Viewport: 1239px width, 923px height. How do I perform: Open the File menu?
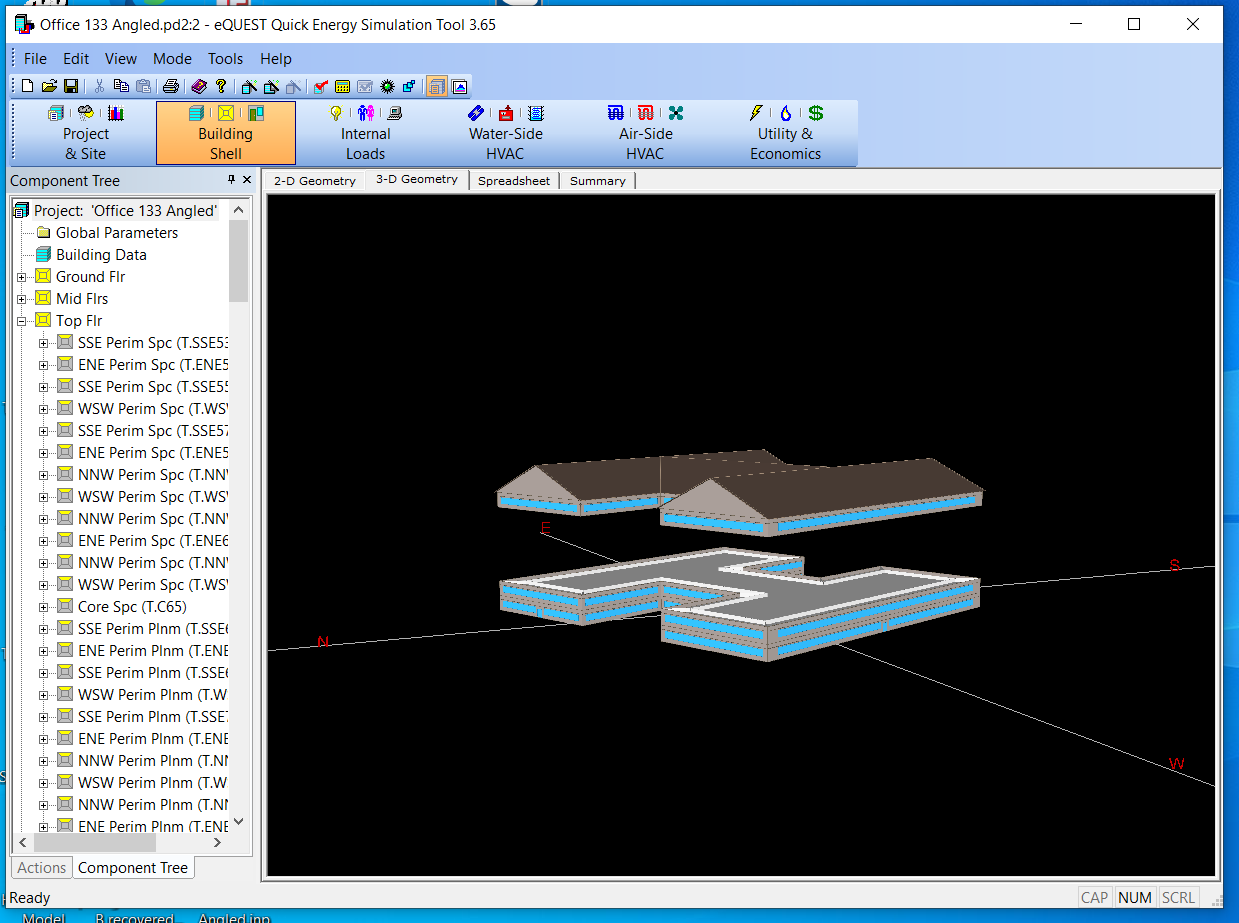coord(35,59)
